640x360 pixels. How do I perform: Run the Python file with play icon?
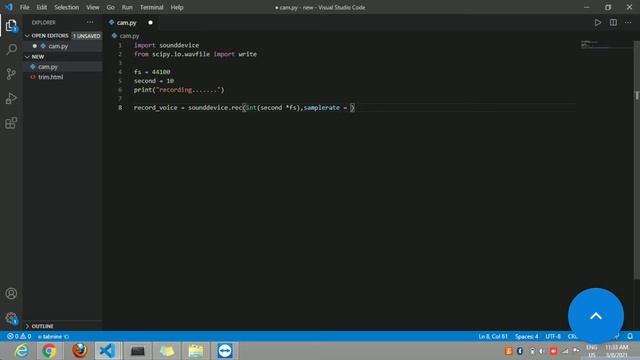[598, 22]
